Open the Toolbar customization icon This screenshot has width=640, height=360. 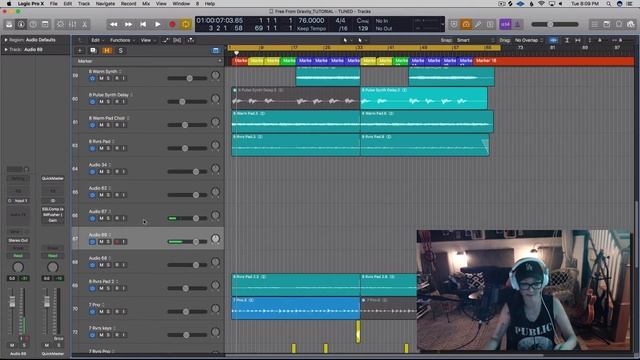click(45, 24)
